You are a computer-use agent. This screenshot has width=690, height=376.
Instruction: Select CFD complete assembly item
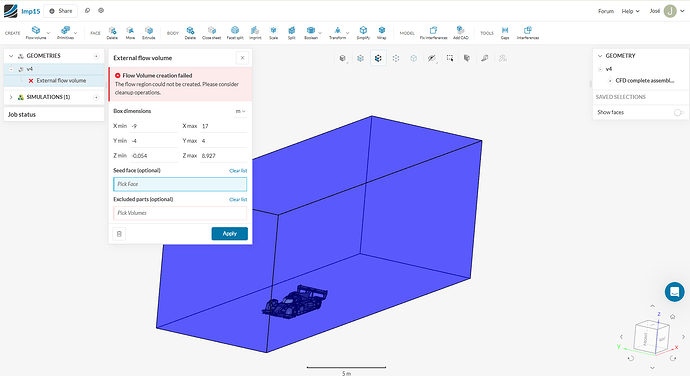pos(645,81)
